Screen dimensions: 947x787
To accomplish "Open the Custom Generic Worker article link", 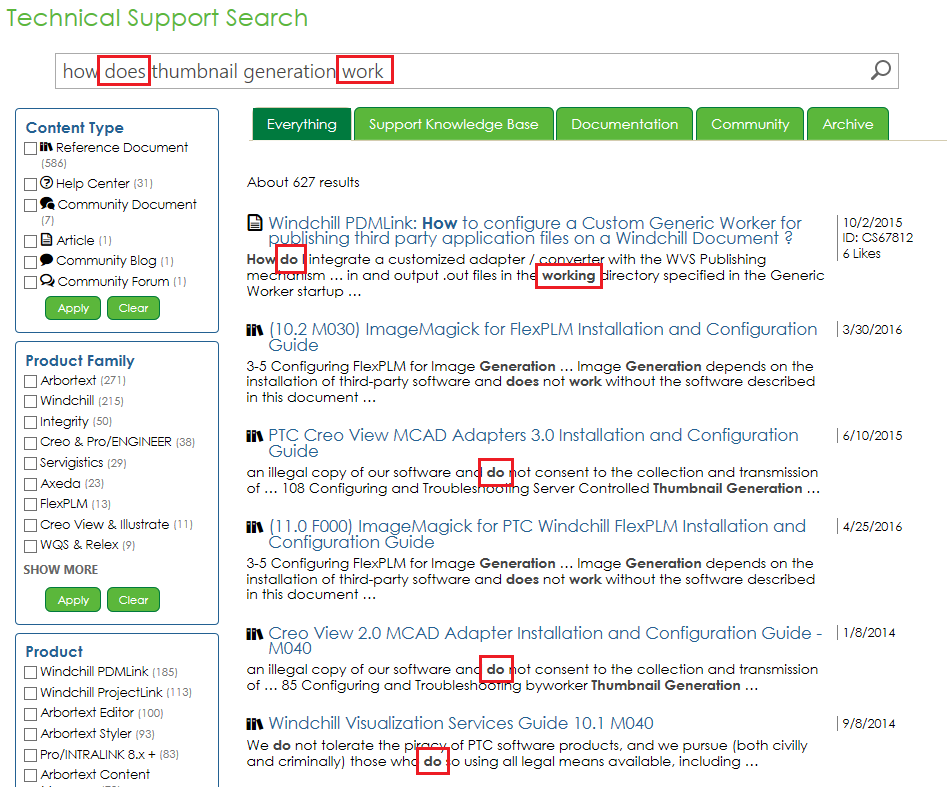I will [535, 230].
